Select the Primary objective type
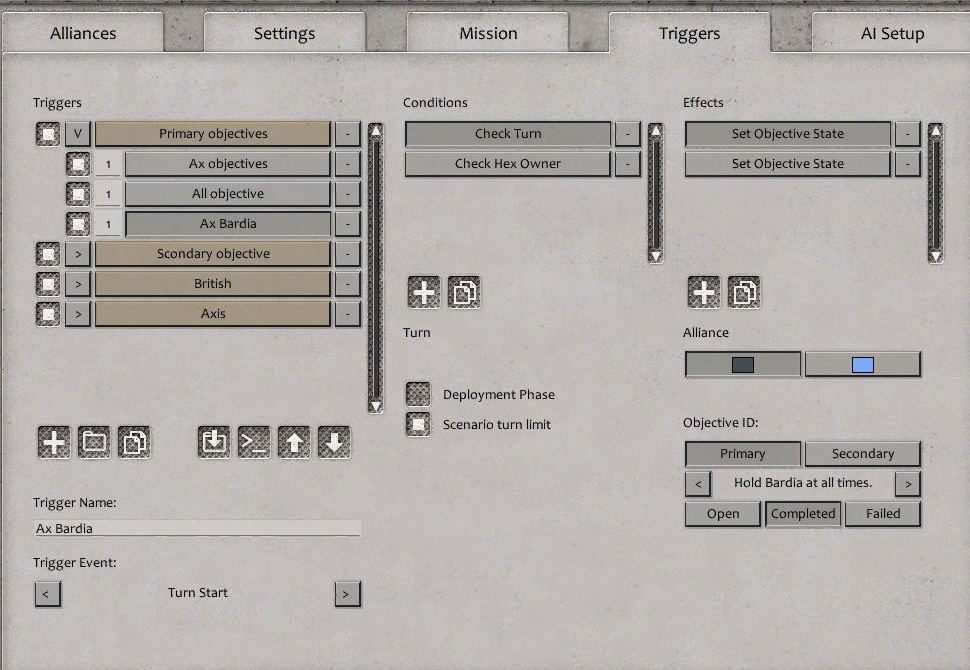This screenshot has height=670, width=970. click(x=743, y=453)
